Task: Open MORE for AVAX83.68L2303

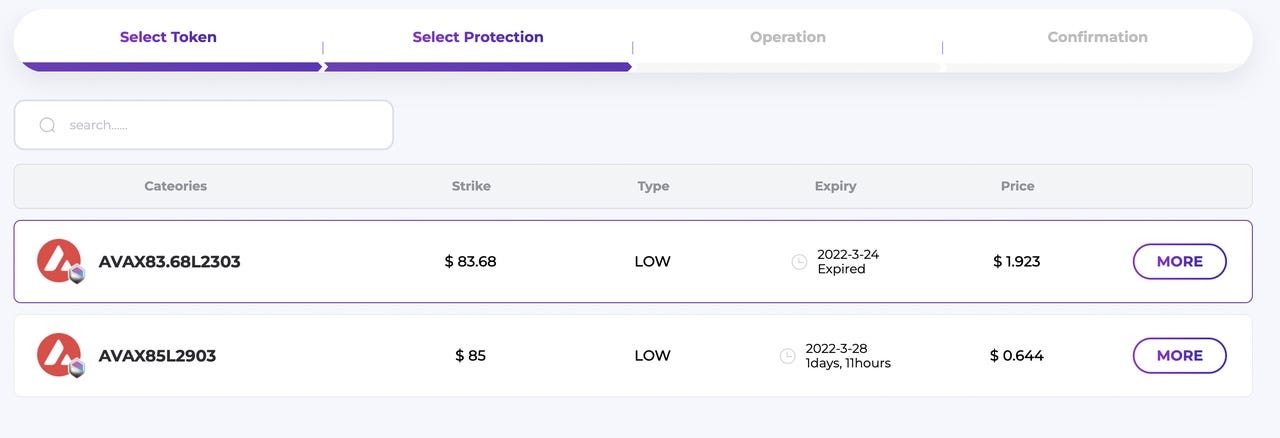Action: click(1179, 261)
